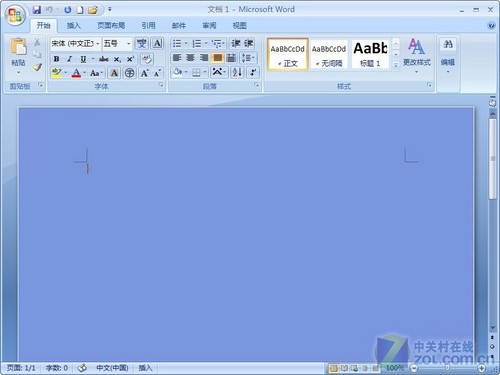
Task: Align text right
Action: 204,58
